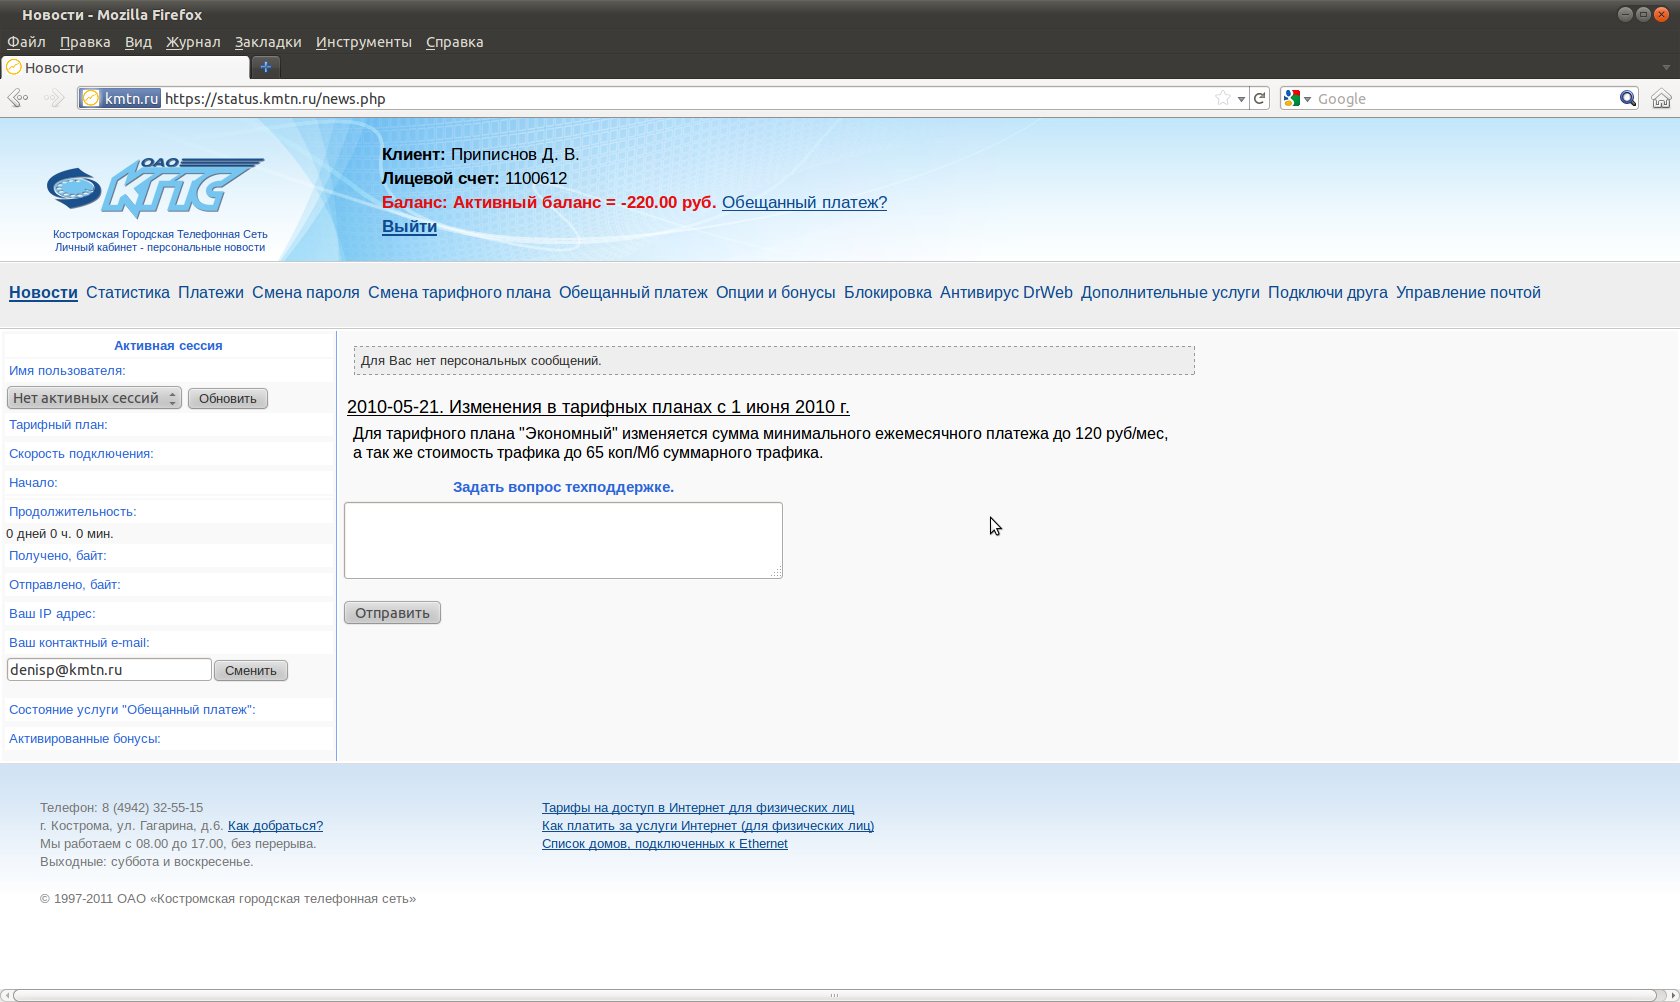1680x1002 pixels.
Task: Click the 'Задать вопрос техподдержке.' heading
Action: coord(563,487)
